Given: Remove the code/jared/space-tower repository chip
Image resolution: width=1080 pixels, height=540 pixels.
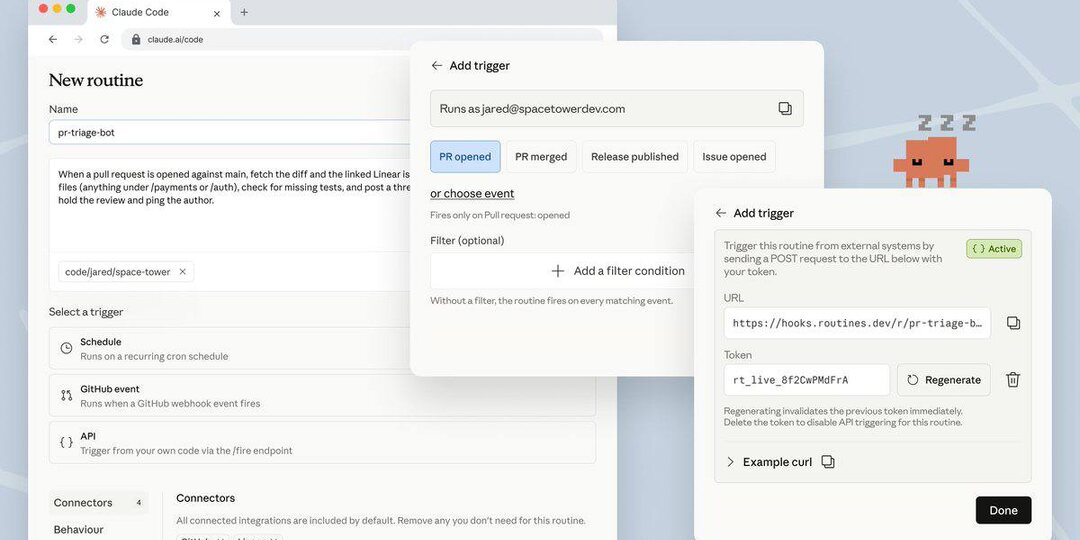Looking at the screenshot, I should point(183,272).
